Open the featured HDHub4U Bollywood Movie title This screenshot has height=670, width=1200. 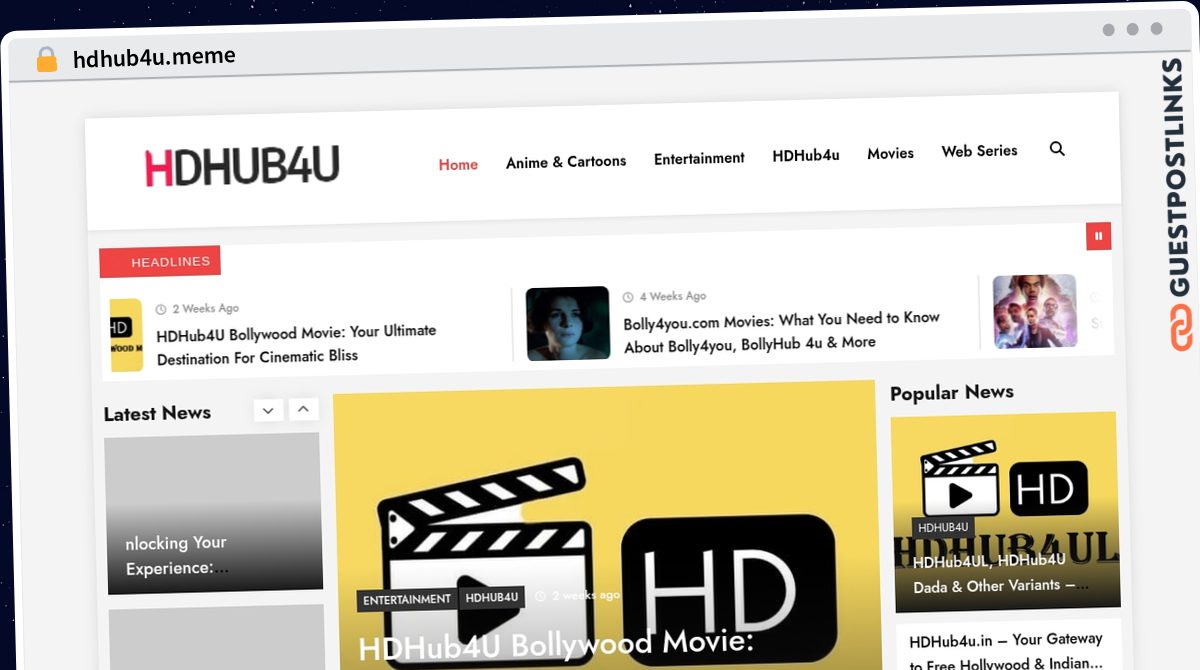pyautogui.click(x=556, y=645)
